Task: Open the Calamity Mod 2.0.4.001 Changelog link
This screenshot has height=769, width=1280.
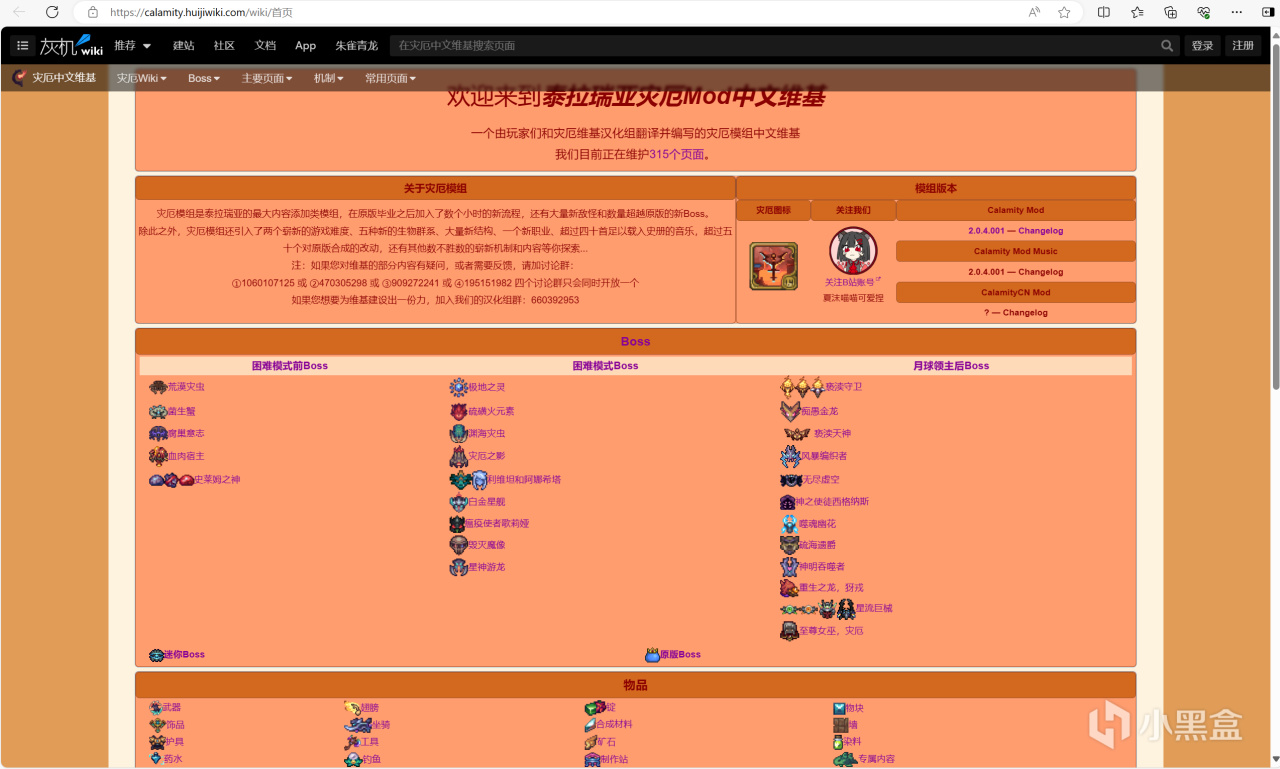Action: click(x=1015, y=231)
